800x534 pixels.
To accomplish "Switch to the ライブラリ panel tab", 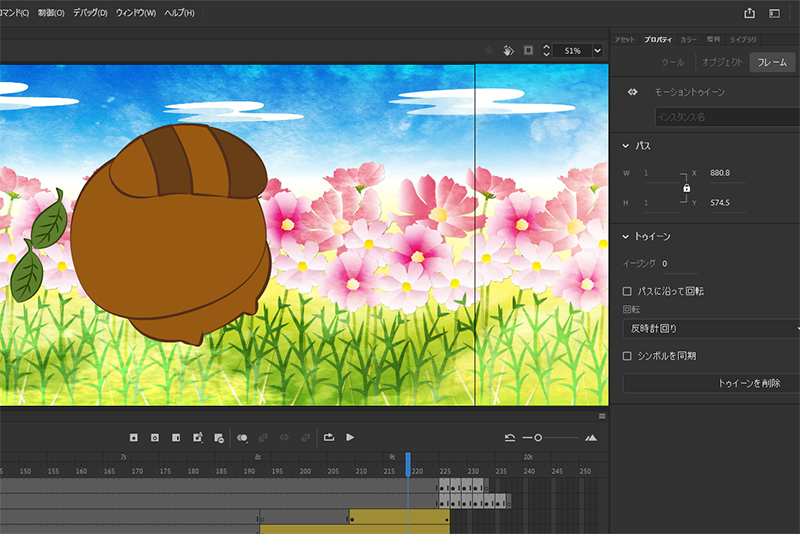I will pos(743,39).
